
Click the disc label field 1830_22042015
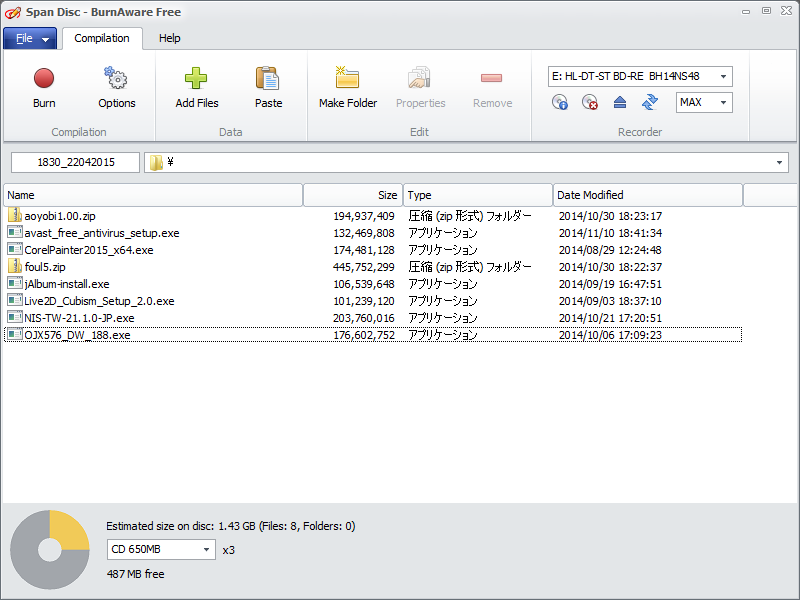76,162
